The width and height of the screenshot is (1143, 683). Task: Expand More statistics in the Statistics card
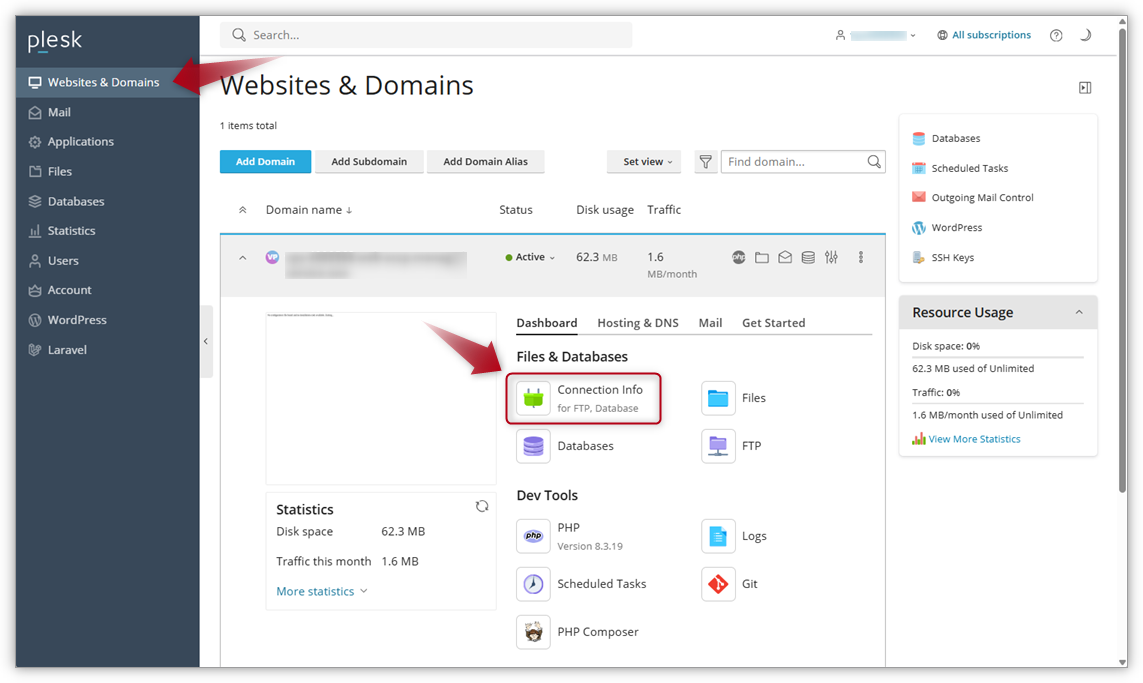coord(315,590)
